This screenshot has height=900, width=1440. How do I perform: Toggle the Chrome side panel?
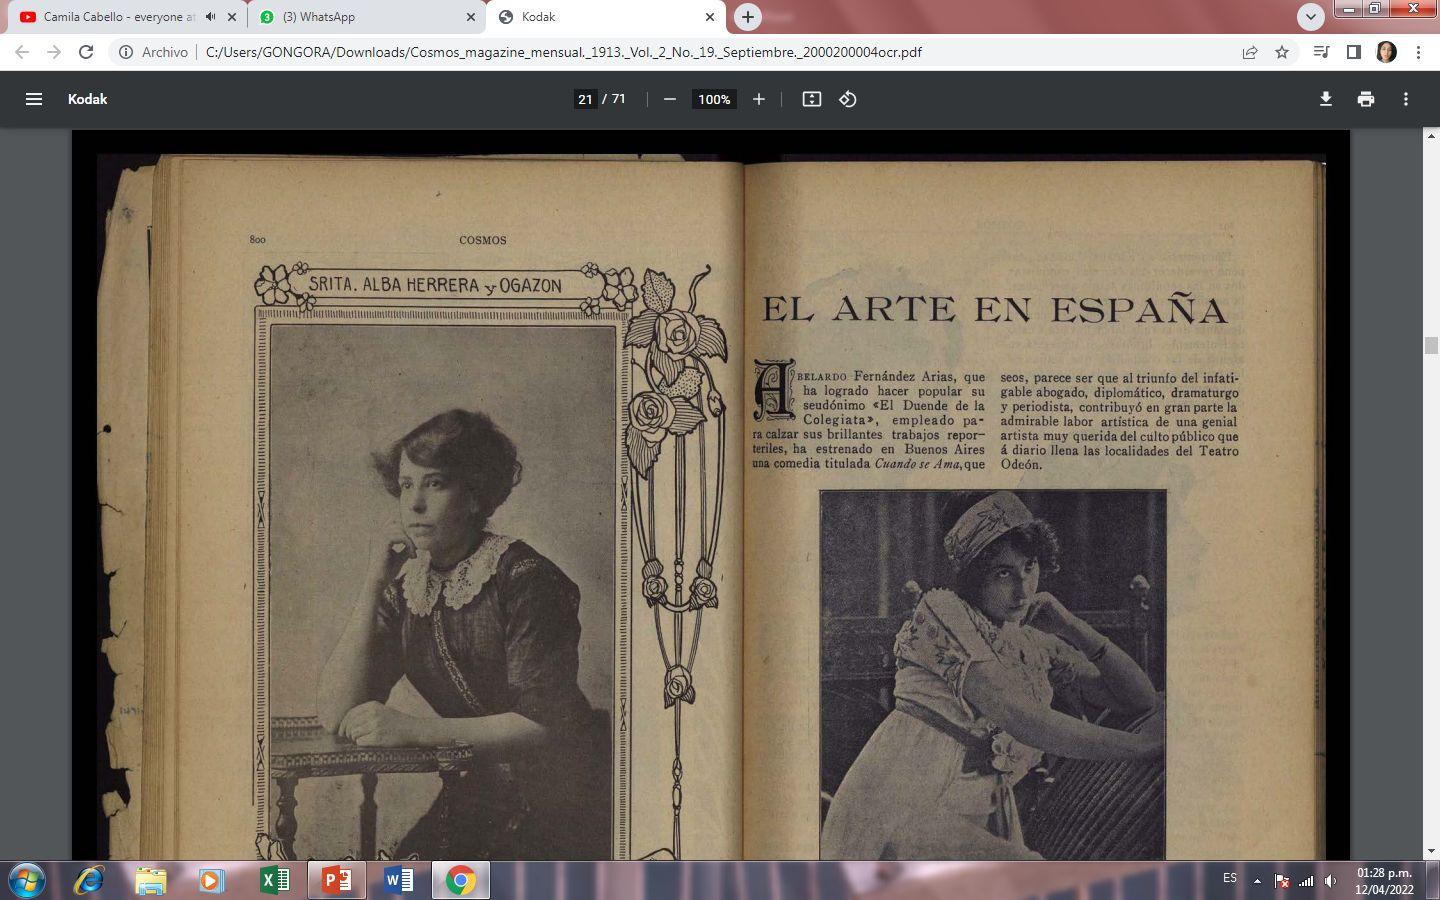click(1354, 52)
